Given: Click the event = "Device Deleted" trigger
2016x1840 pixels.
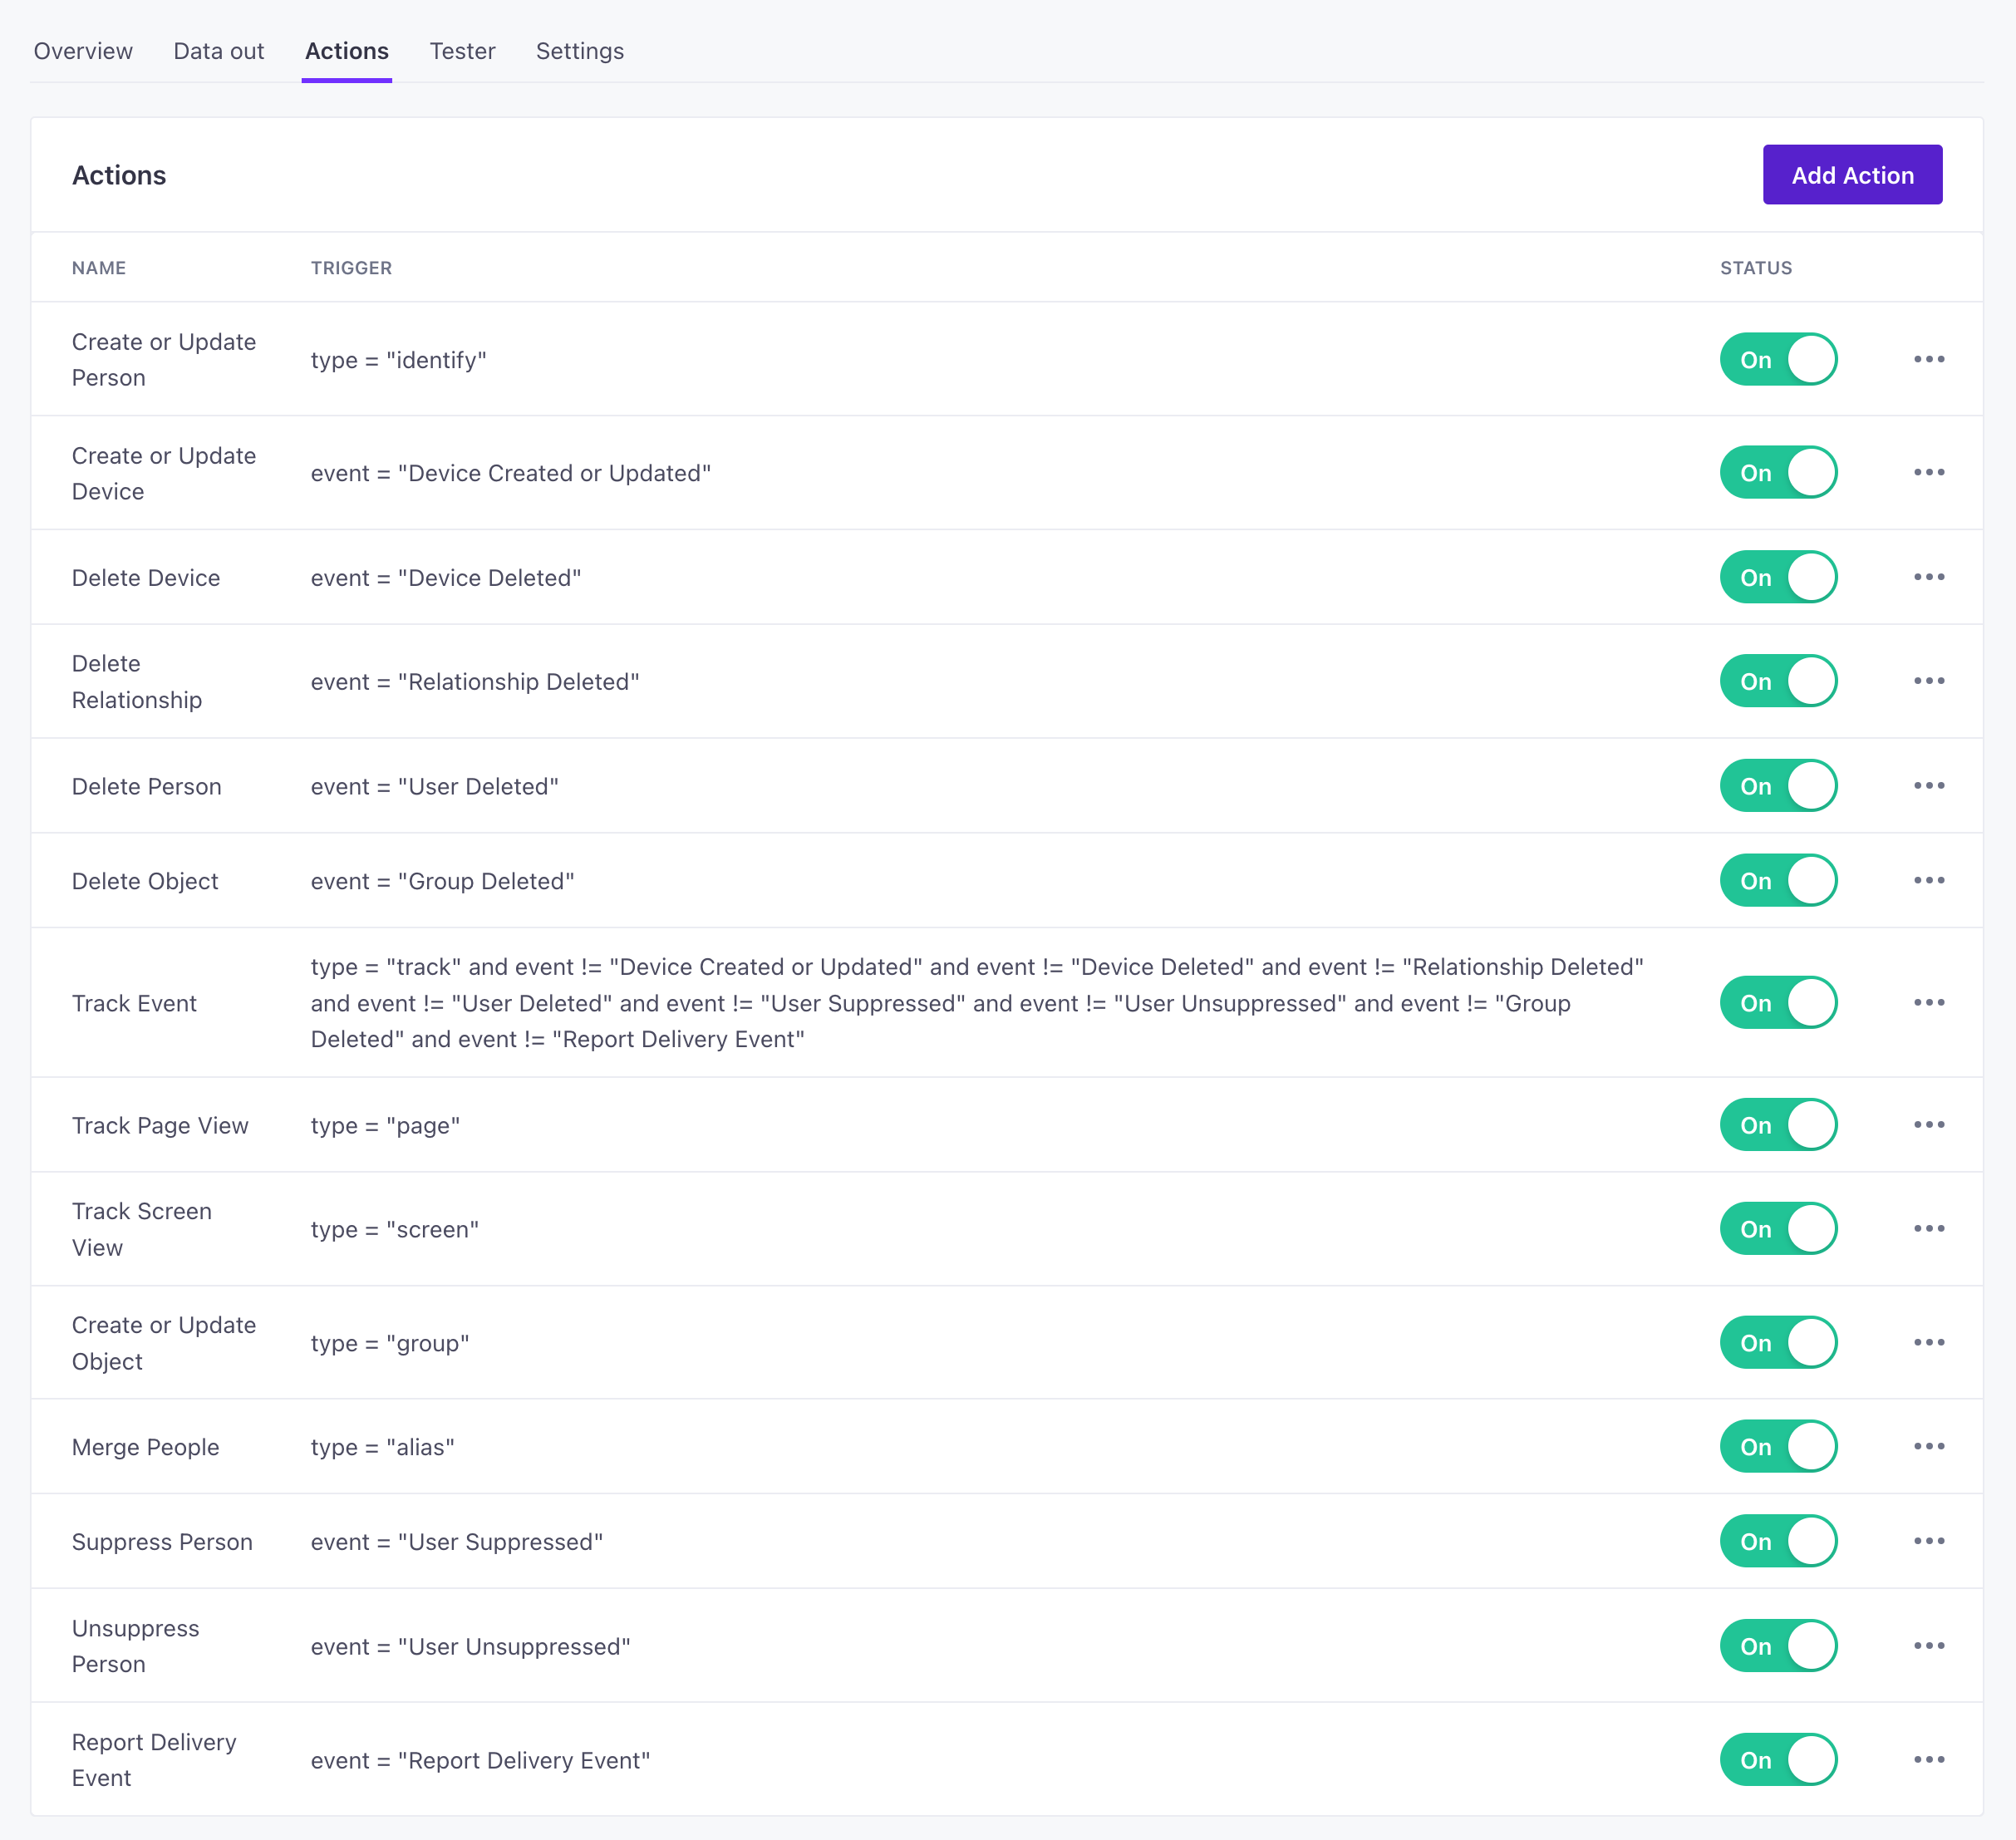Looking at the screenshot, I should tap(446, 578).
